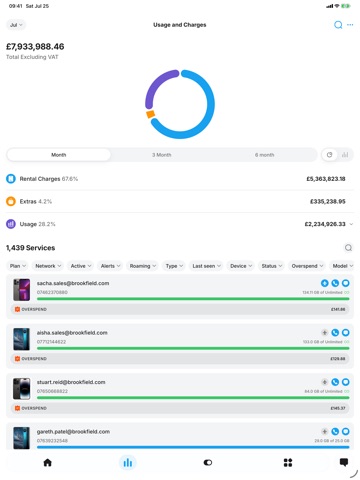Click OVERSPEND banner on aisha.sales card
Image resolution: width=360 pixels, height=480 pixels.
(x=180, y=359)
